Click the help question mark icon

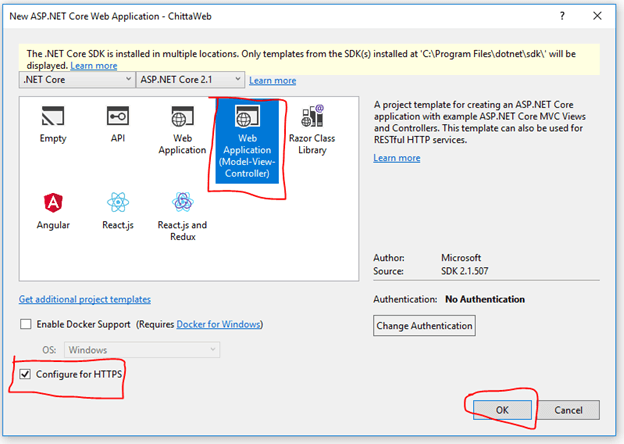pos(562,16)
